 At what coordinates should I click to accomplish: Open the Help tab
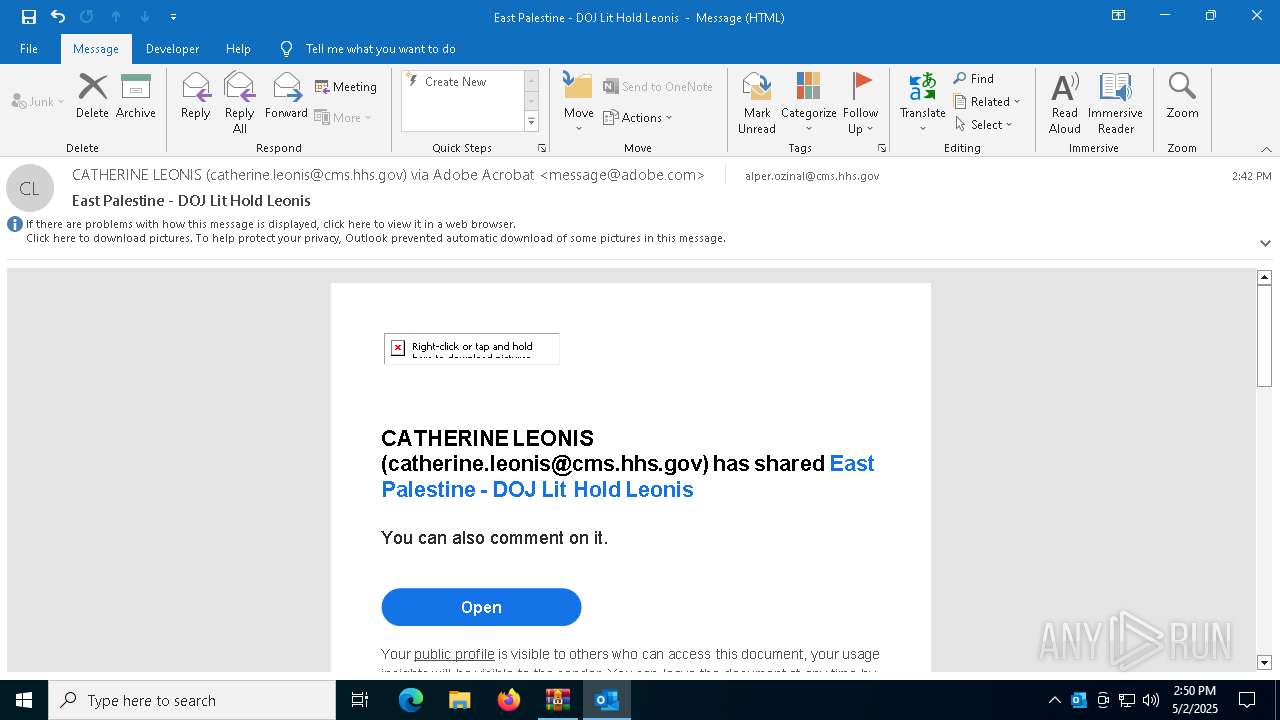[238, 49]
